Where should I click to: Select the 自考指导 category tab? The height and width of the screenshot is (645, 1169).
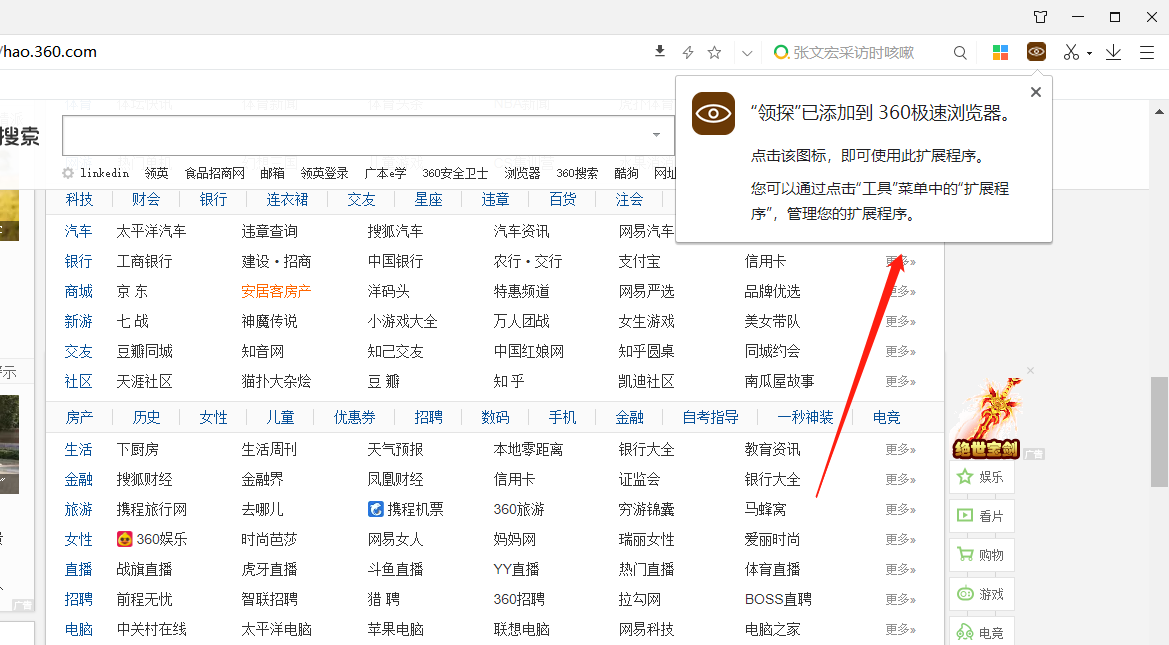coord(710,417)
